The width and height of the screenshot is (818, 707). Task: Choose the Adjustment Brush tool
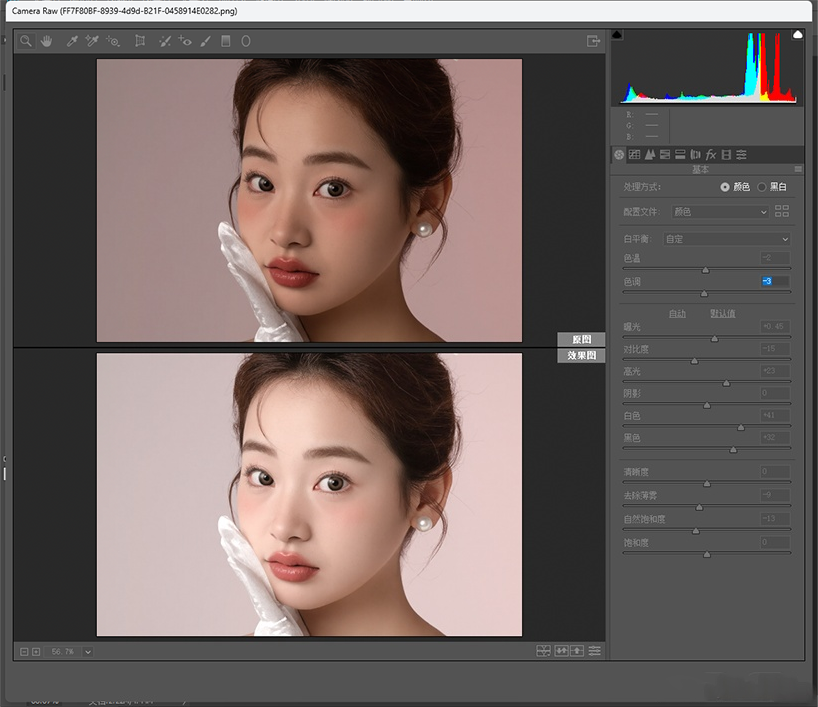(205, 41)
